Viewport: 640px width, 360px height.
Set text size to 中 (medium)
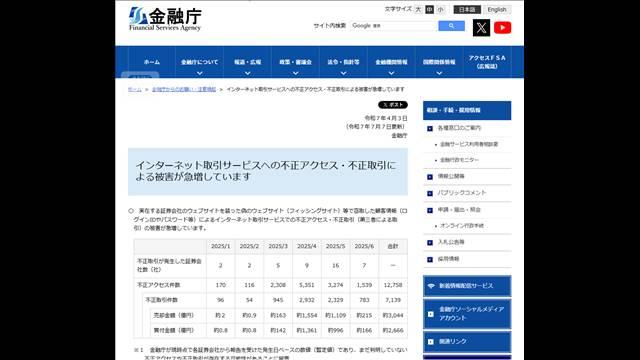429,9
